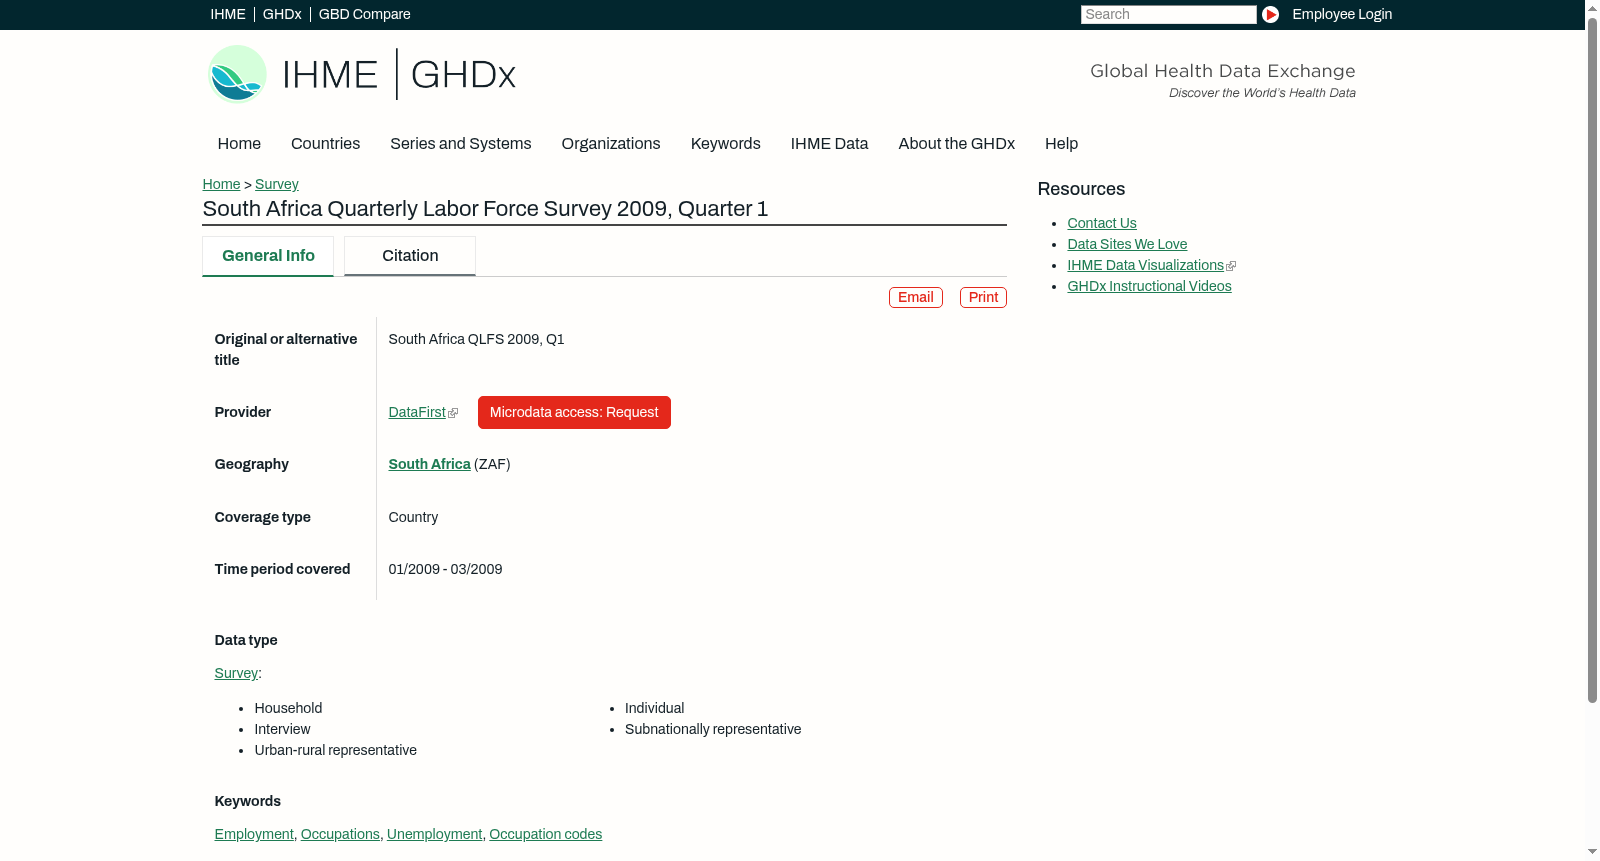
Task: Go to Home in main navigation
Action: [x=239, y=144]
